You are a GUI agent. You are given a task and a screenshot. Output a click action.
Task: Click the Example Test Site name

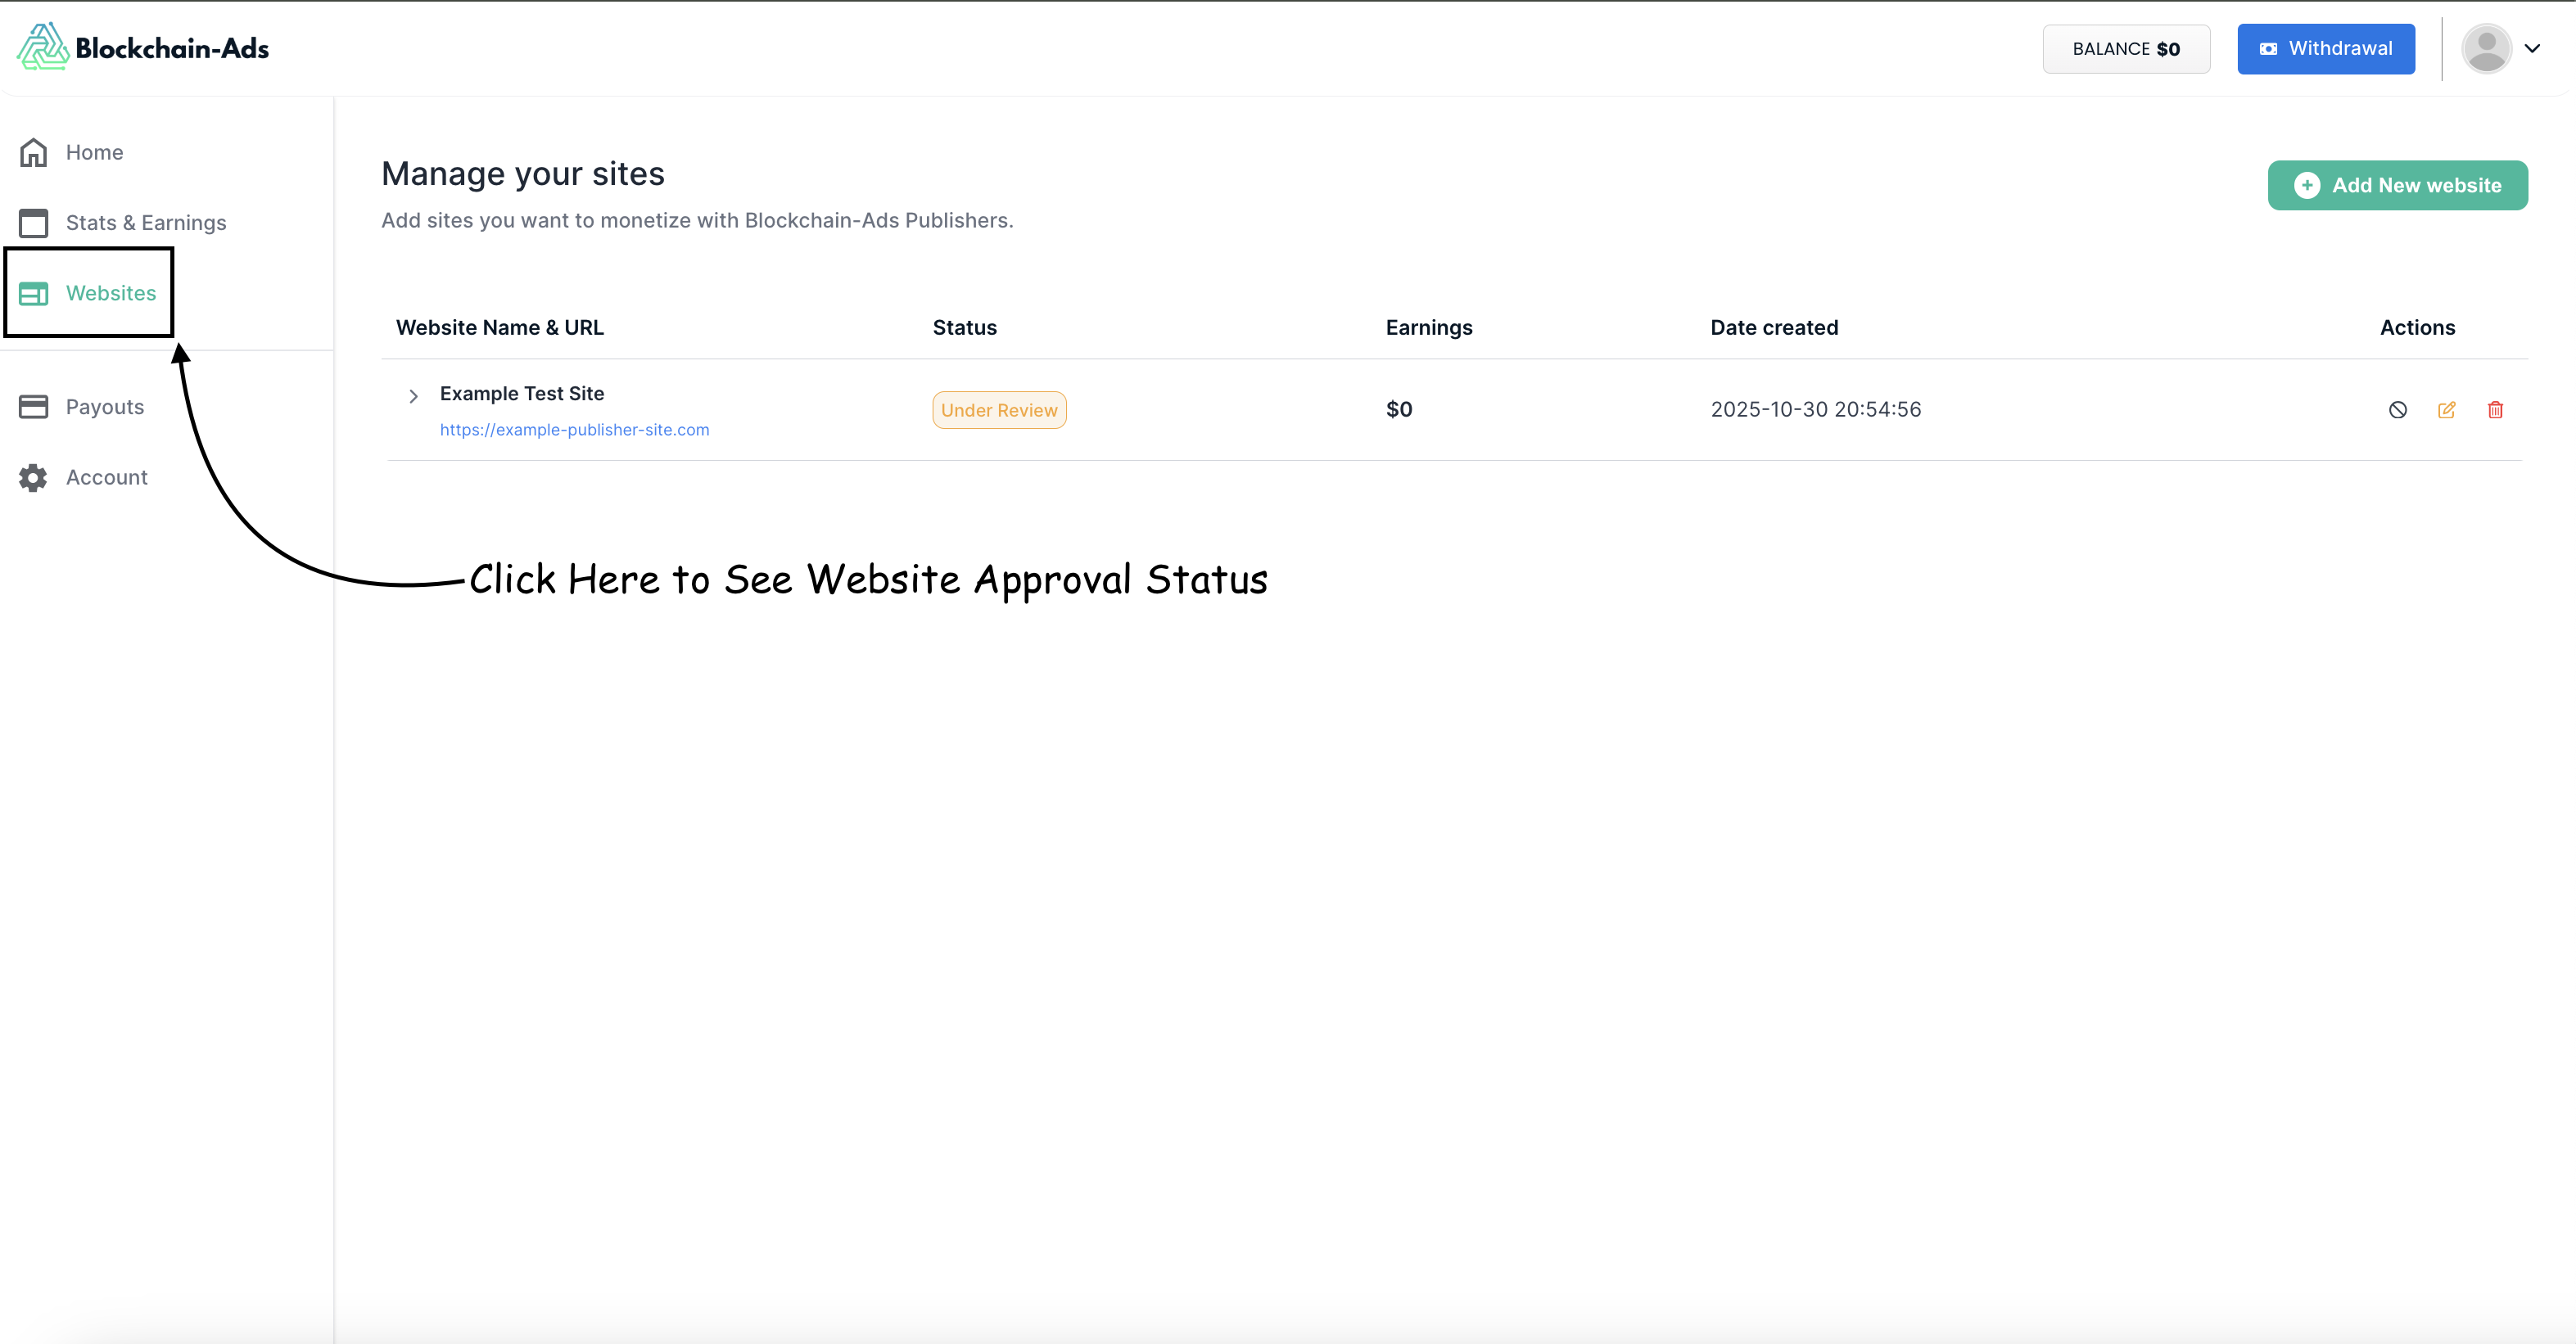(521, 393)
